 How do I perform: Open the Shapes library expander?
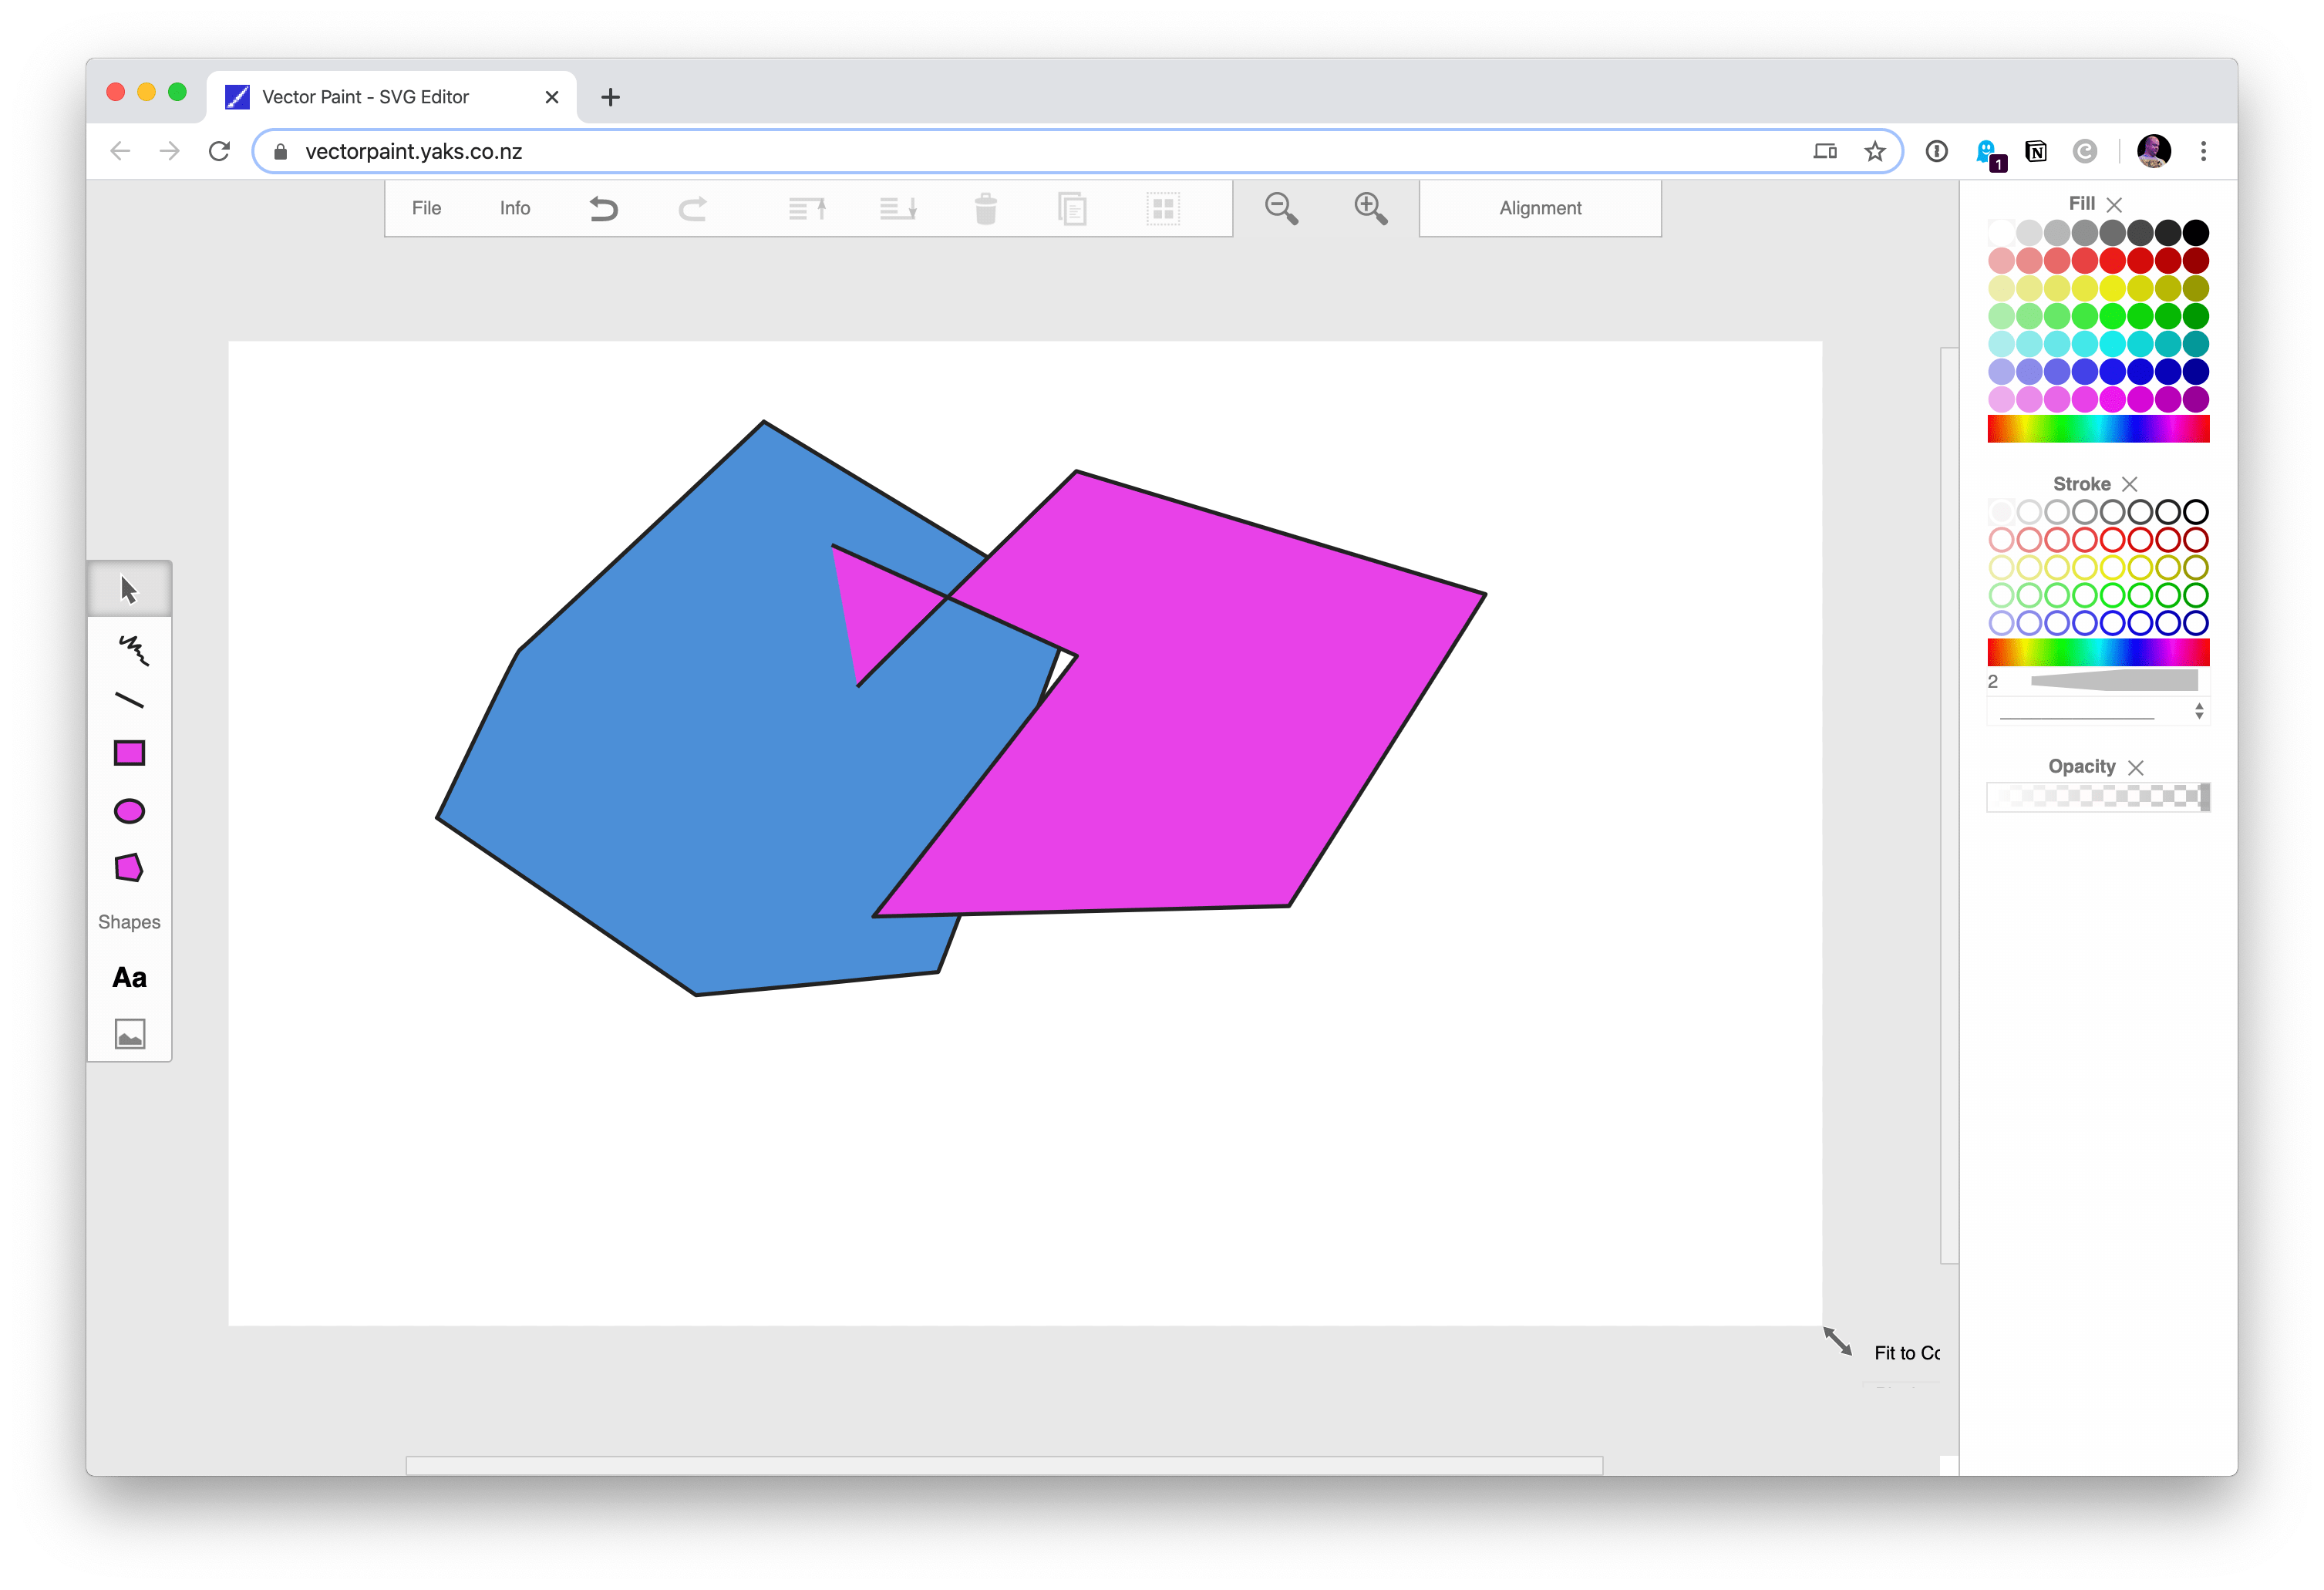pyautogui.click(x=129, y=922)
